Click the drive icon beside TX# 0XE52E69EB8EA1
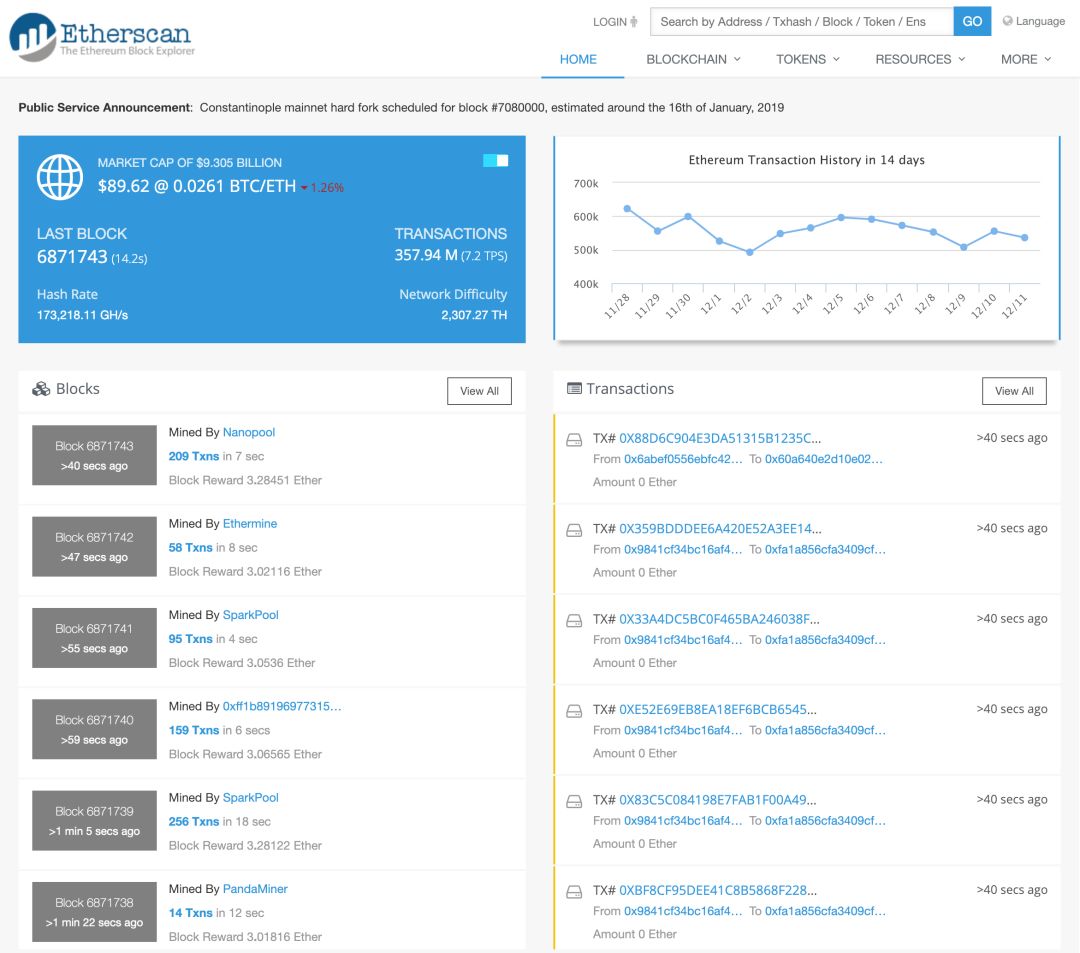 [x=574, y=711]
